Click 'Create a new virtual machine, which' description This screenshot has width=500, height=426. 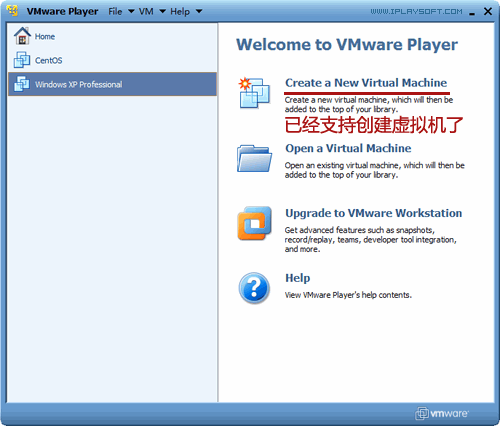pyautogui.click(x=369, y=104)
